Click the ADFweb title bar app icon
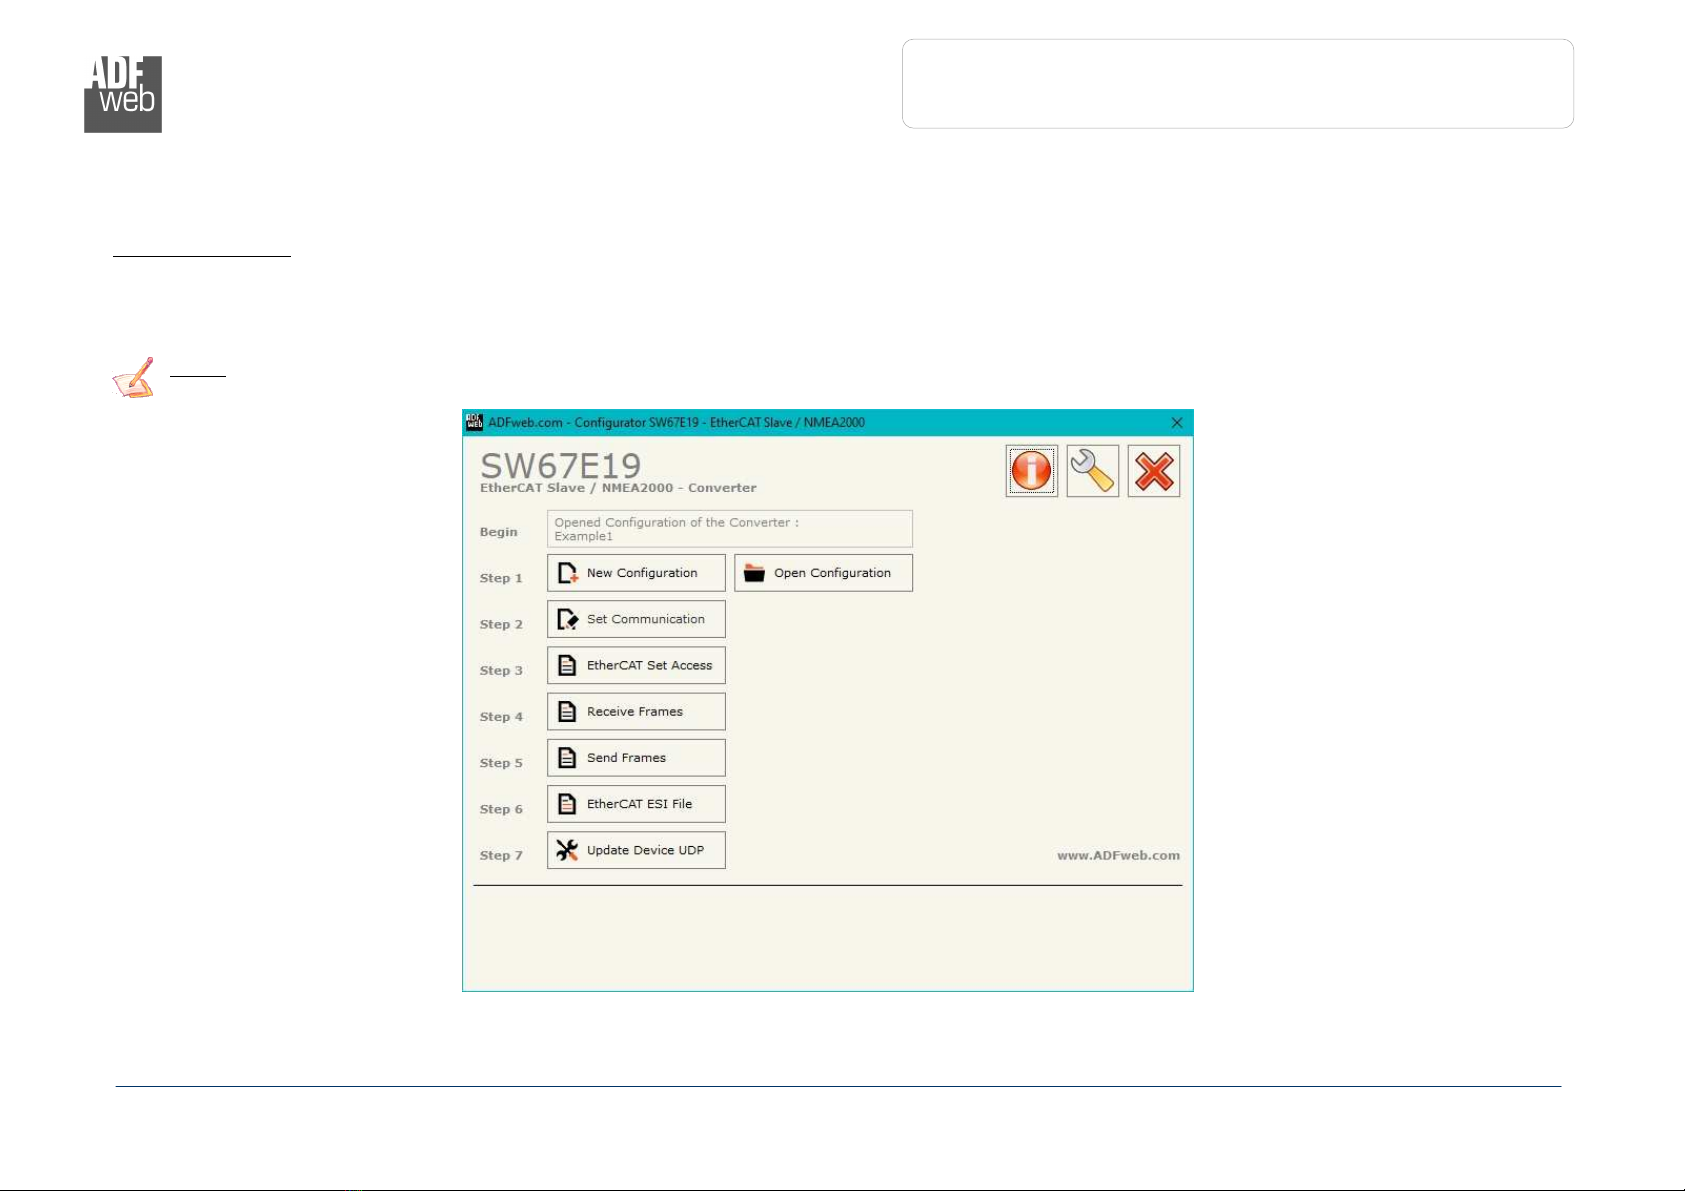 click(474, 422)
